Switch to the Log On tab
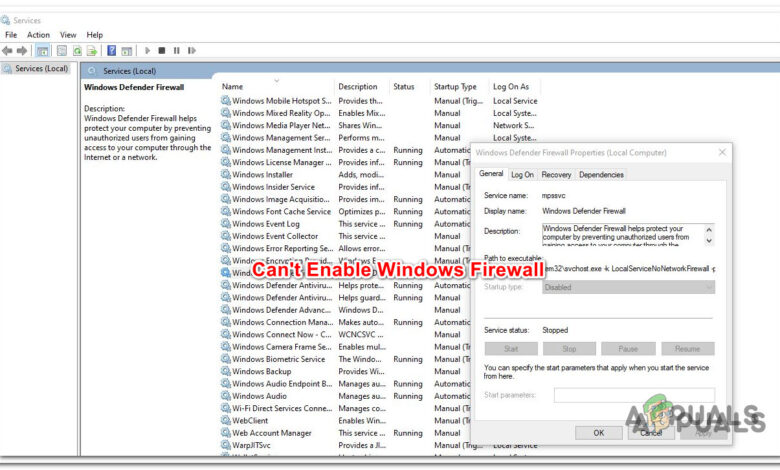 522,175
